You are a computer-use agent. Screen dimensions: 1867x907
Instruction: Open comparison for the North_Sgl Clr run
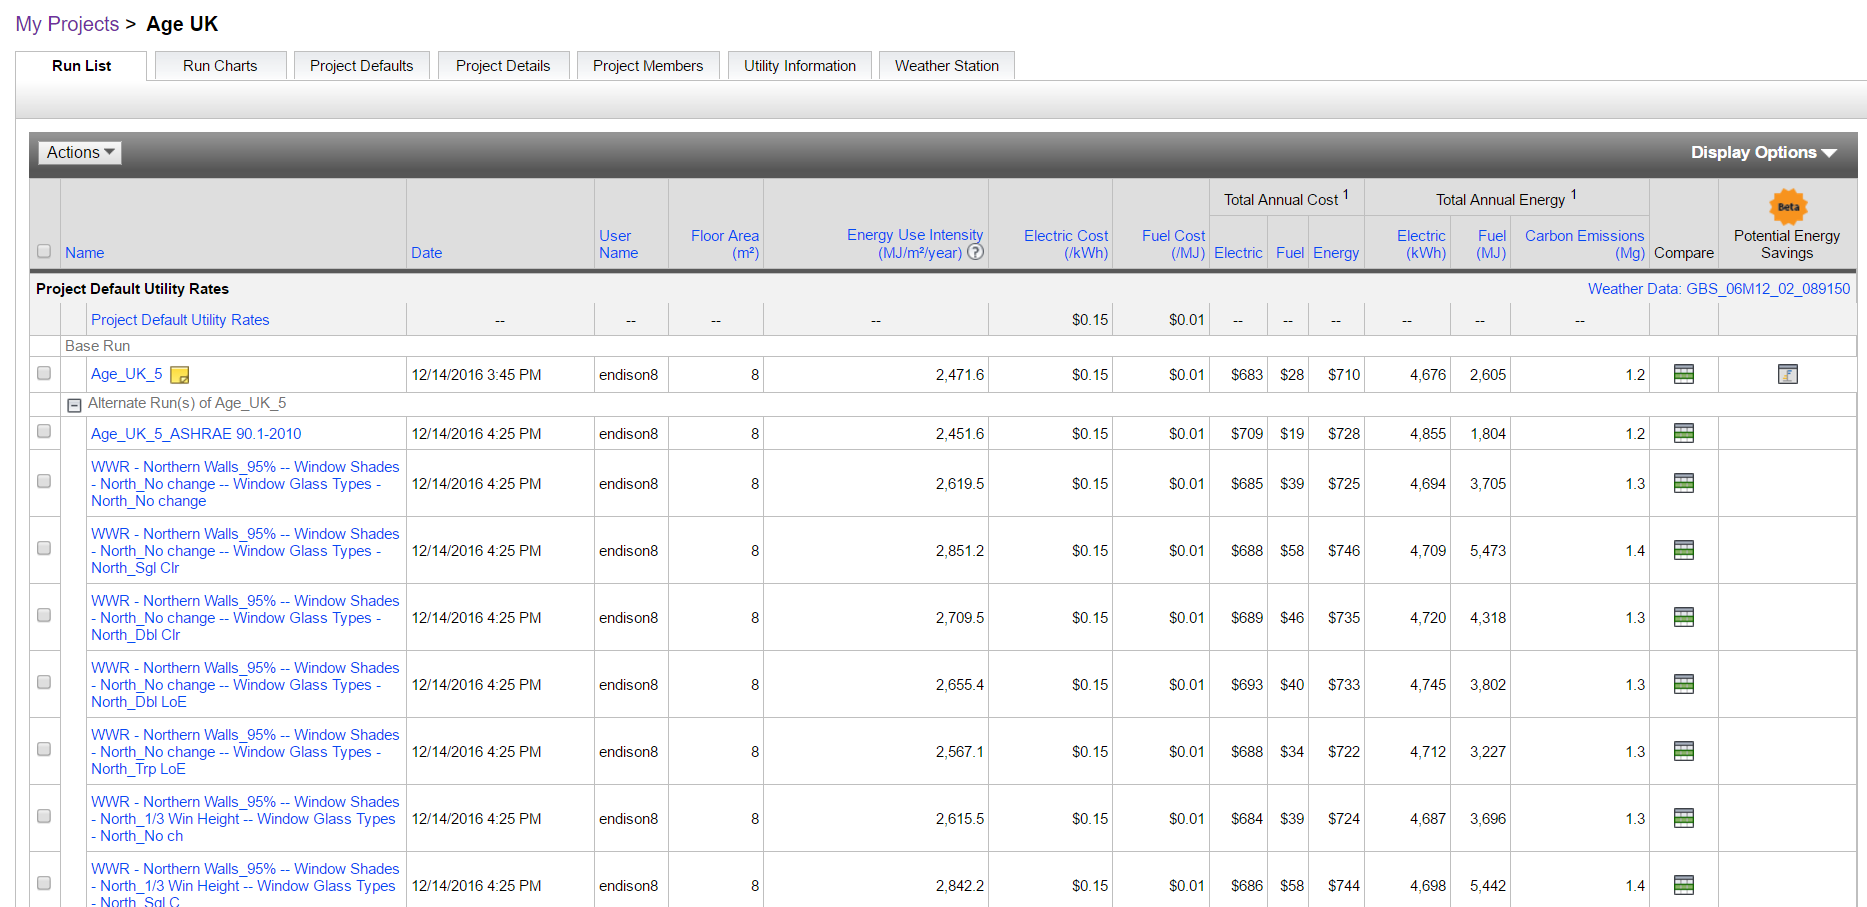coord(1684,550)
